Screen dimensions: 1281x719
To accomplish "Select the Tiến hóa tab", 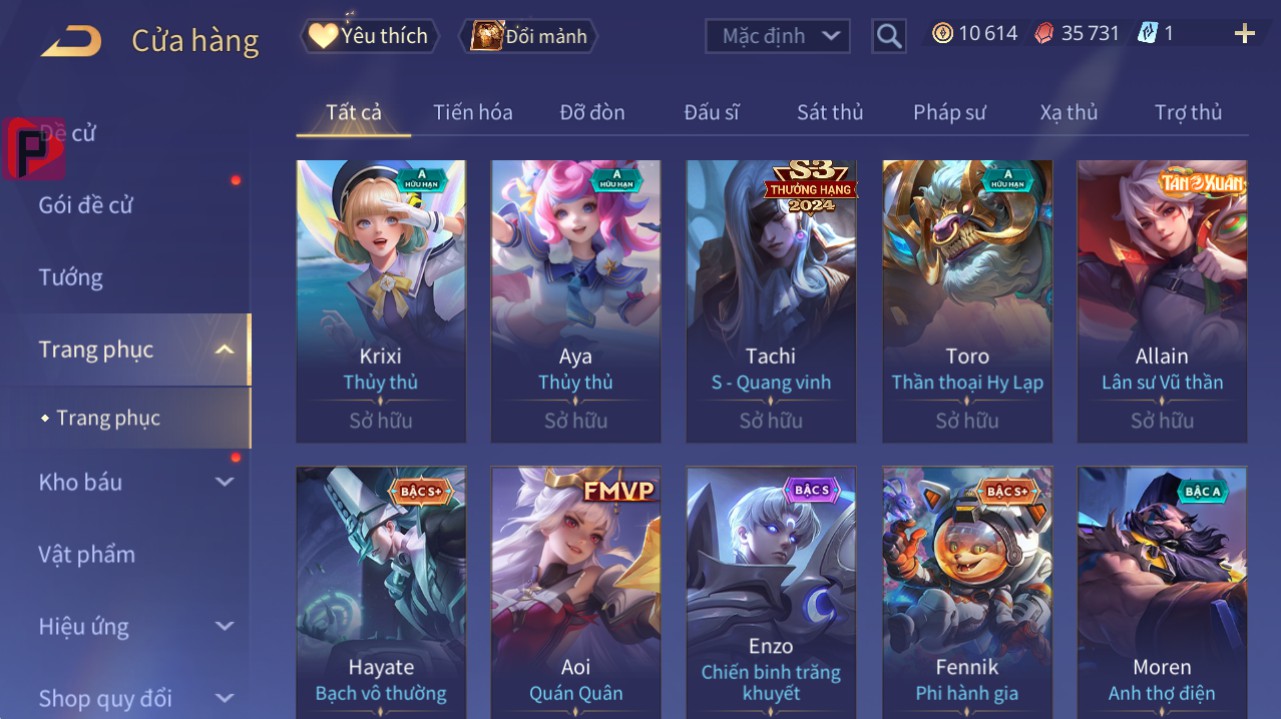I will point(473,112).
